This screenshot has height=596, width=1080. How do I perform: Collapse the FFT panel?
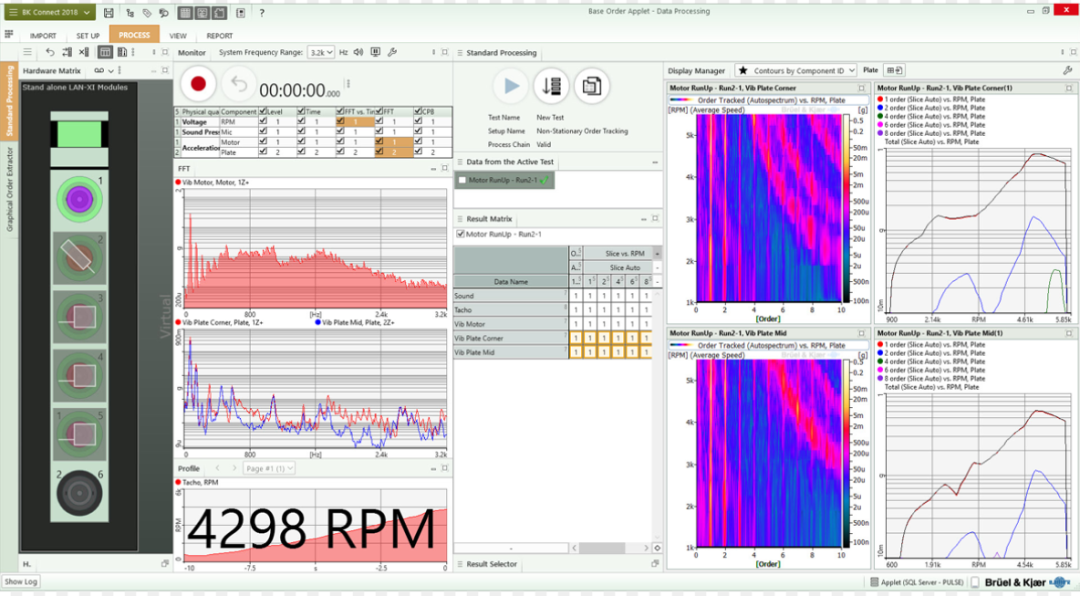pos(433,168)
